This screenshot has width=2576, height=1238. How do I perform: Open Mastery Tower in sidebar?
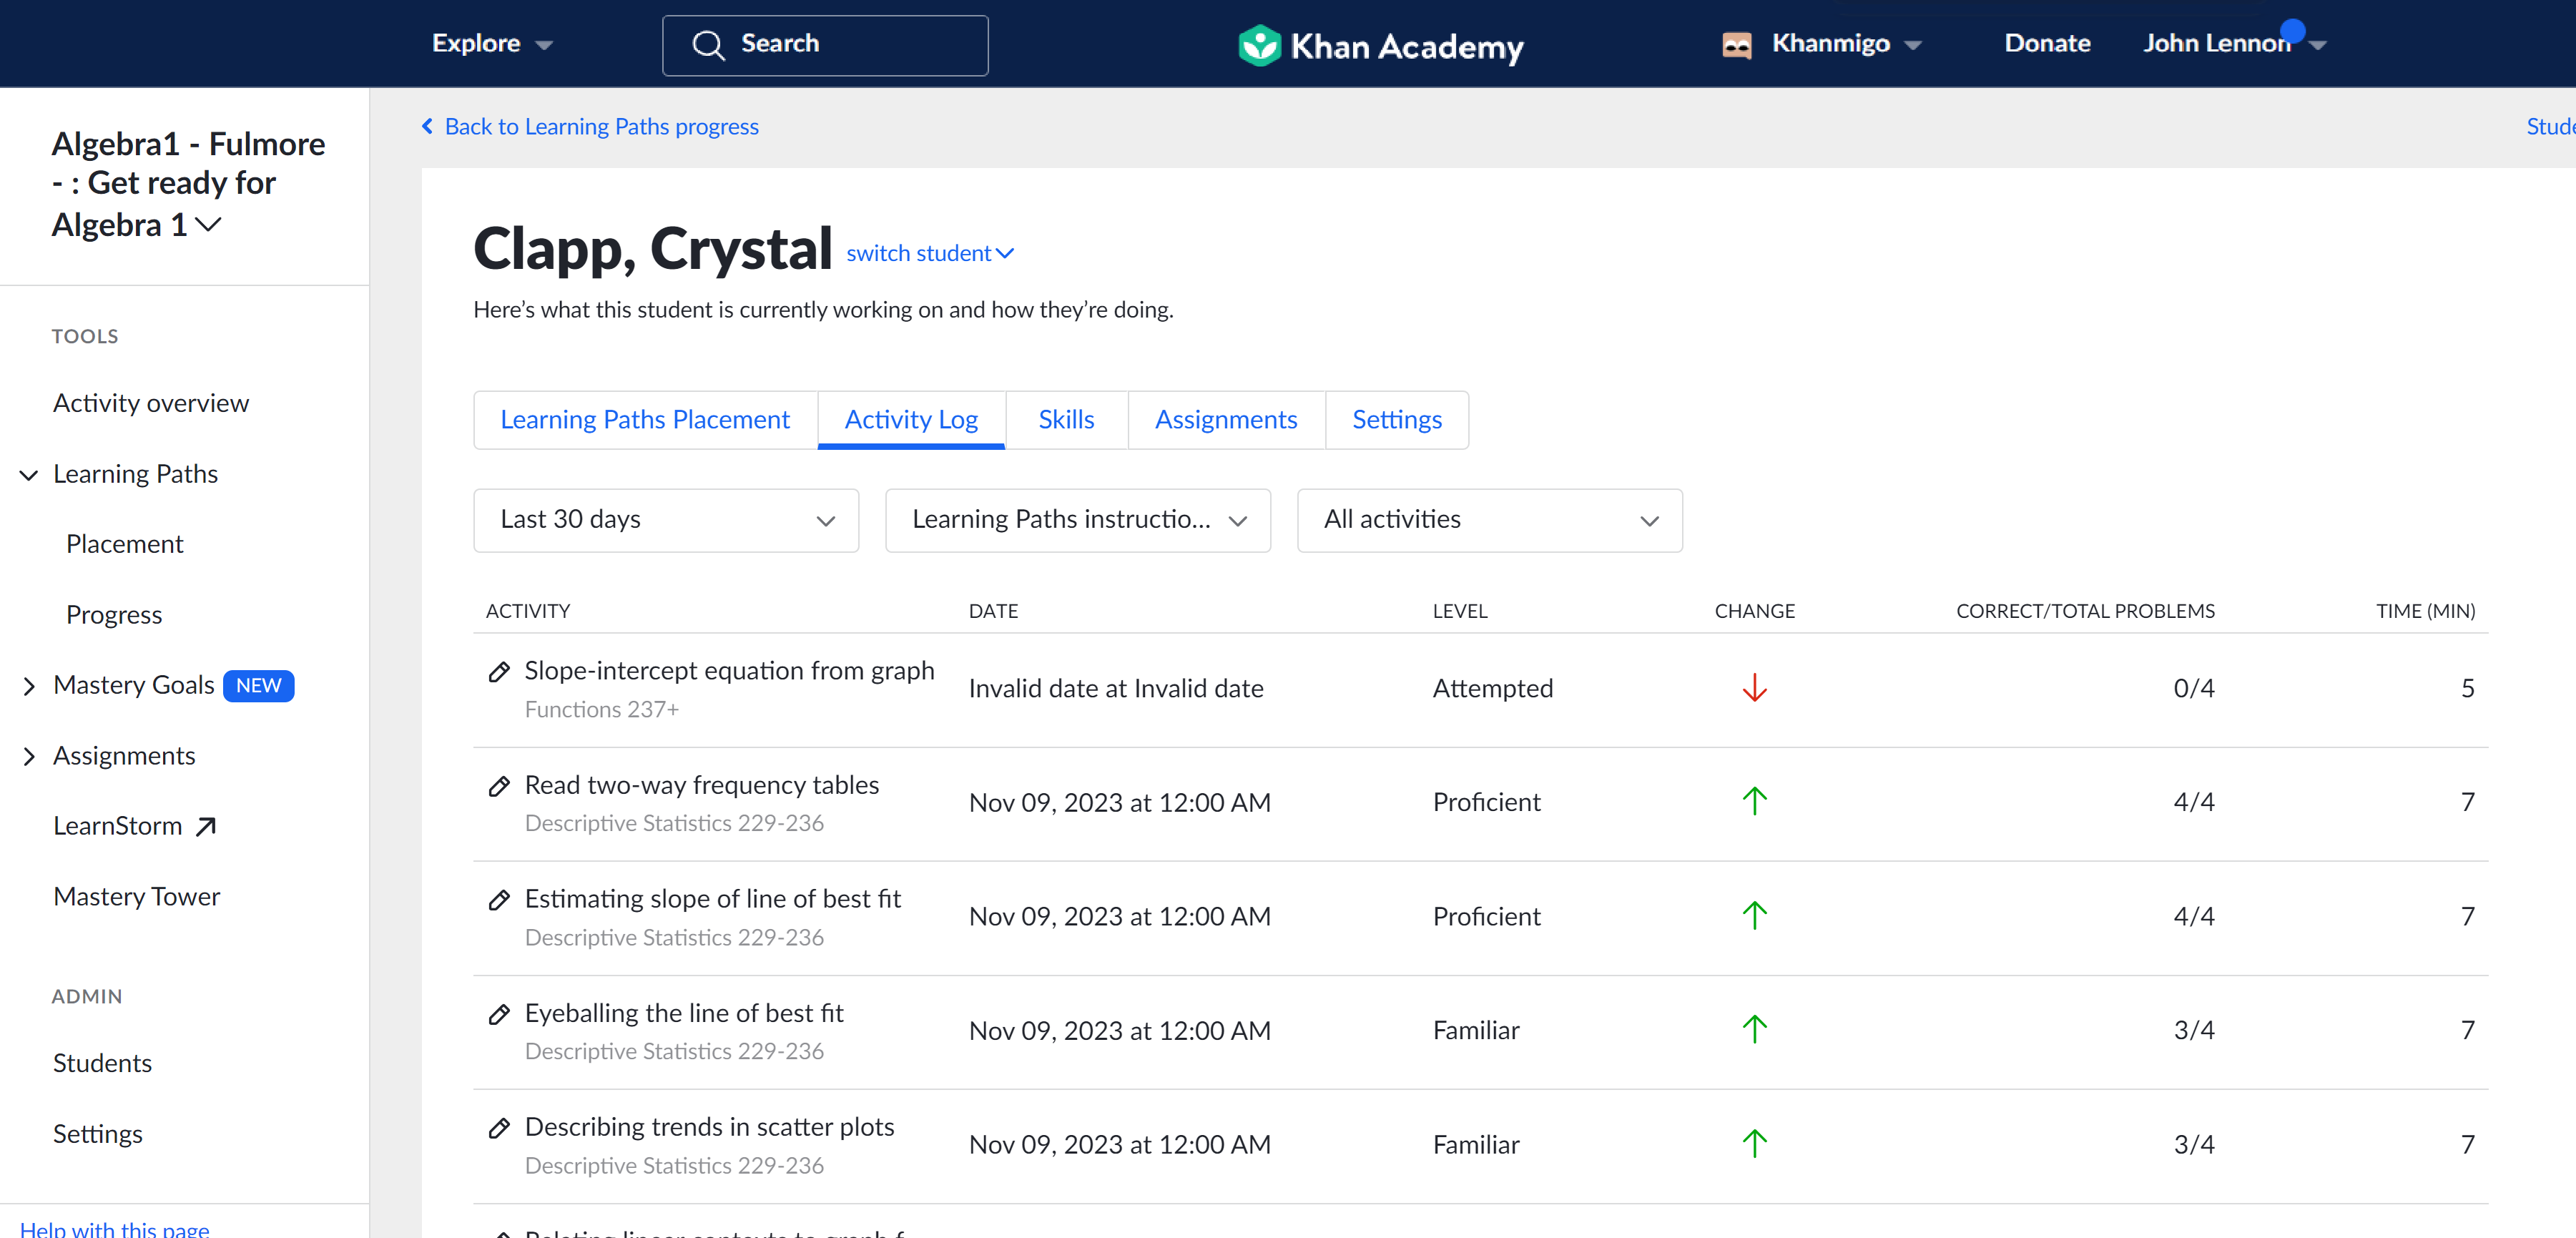pos(136,897)
